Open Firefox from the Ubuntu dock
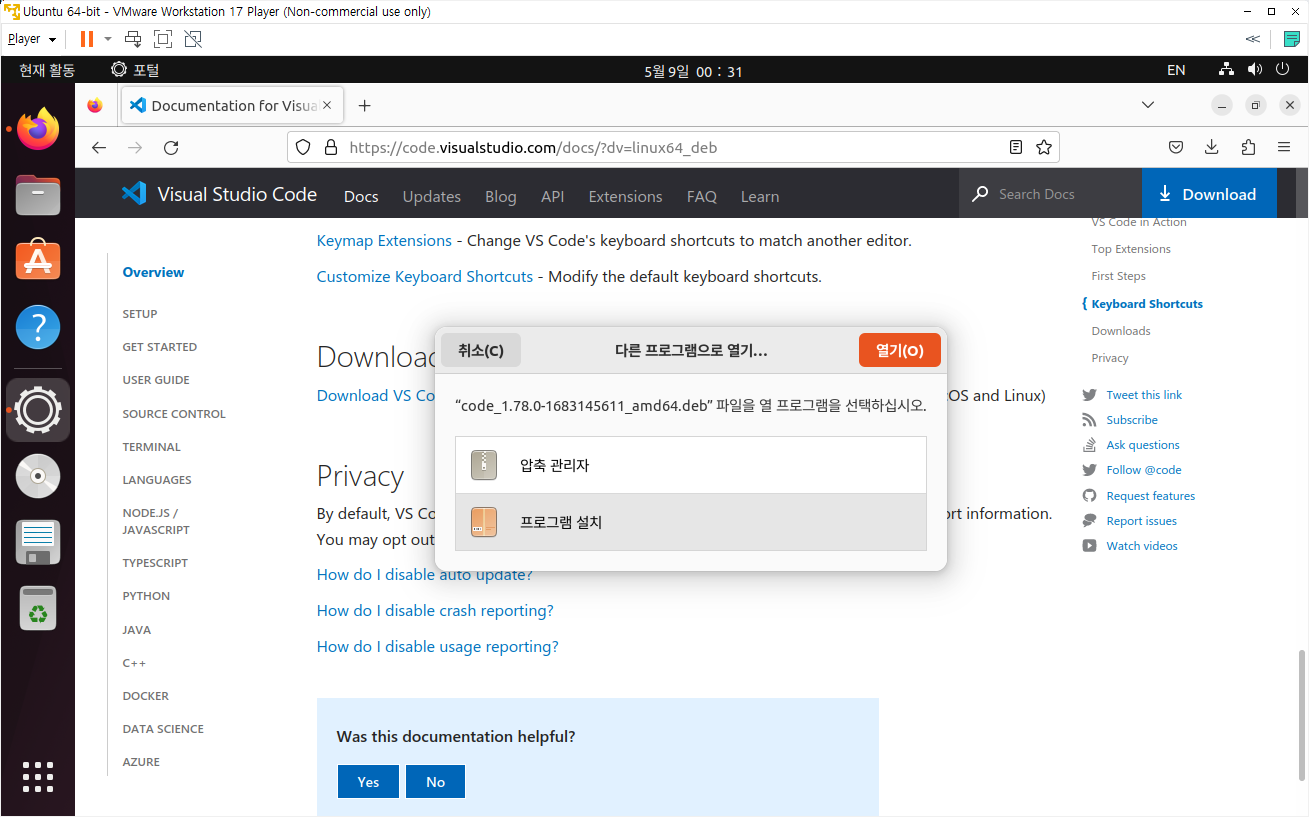1309x817 pixels. [38, 129]
